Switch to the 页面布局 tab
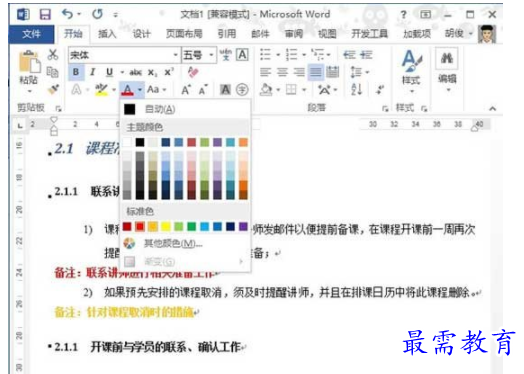This screenshot has height=374, width=524. click(184, 34)
